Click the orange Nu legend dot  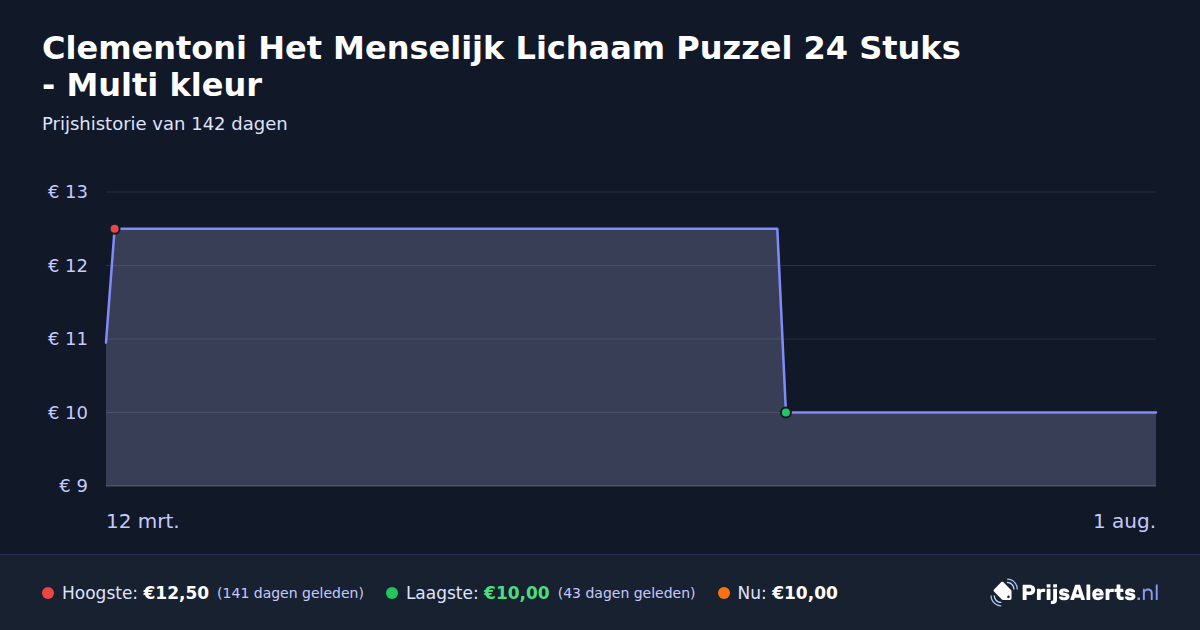coord(724,593)
